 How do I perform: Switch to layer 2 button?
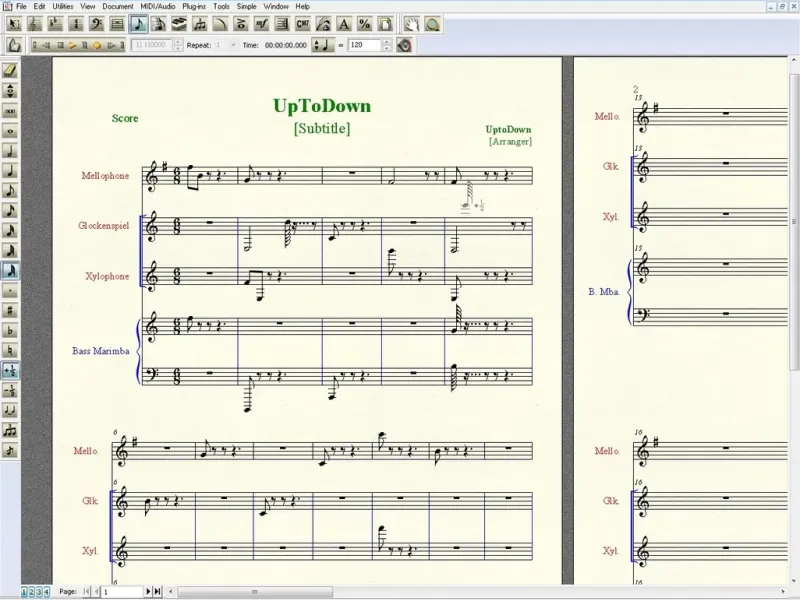32,591
